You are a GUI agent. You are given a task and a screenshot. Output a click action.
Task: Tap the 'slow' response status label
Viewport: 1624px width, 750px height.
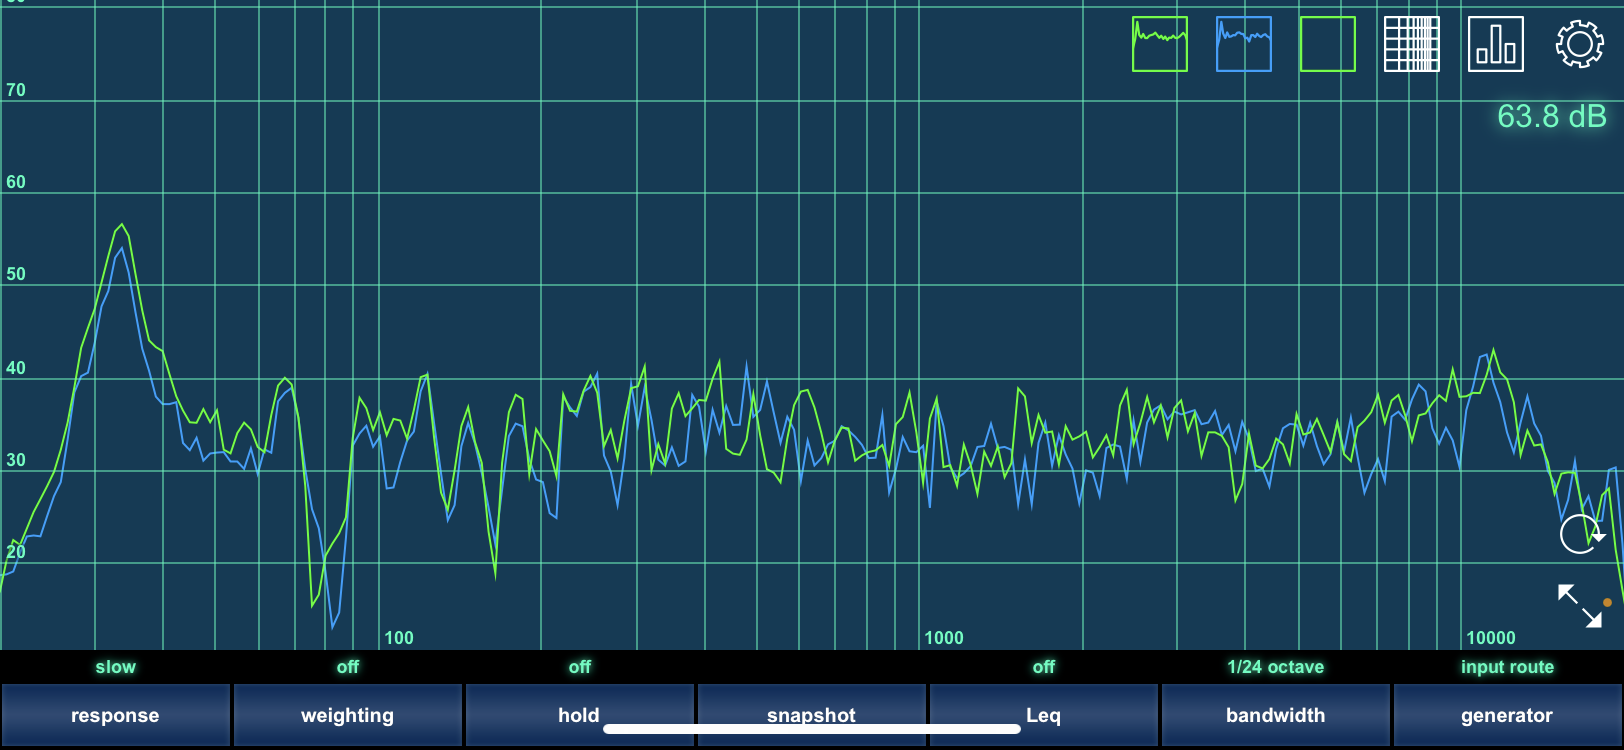115,667
